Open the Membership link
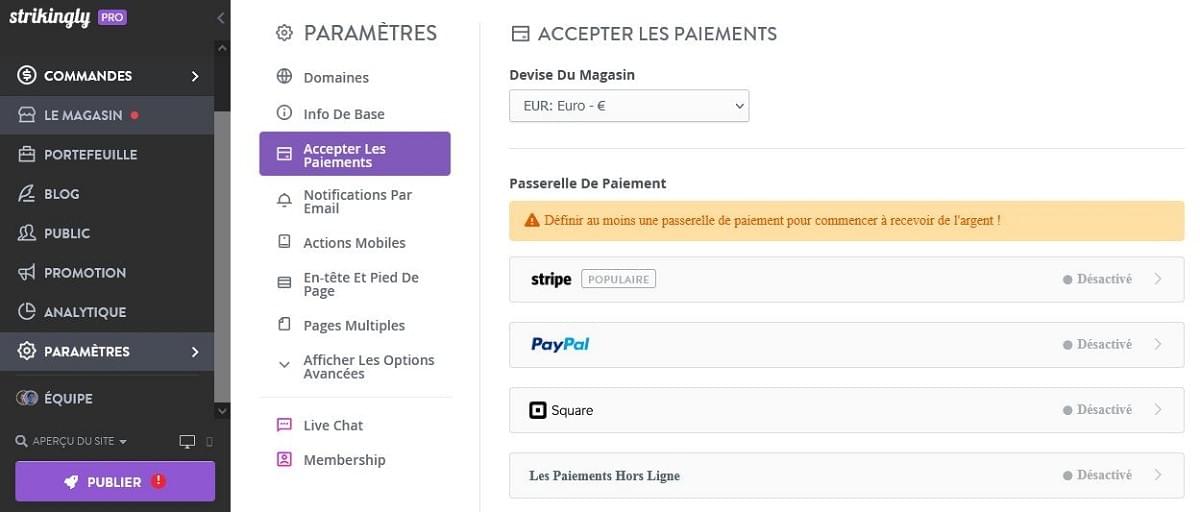This screenshot has height=512, width=1200. tap(344, 460)
